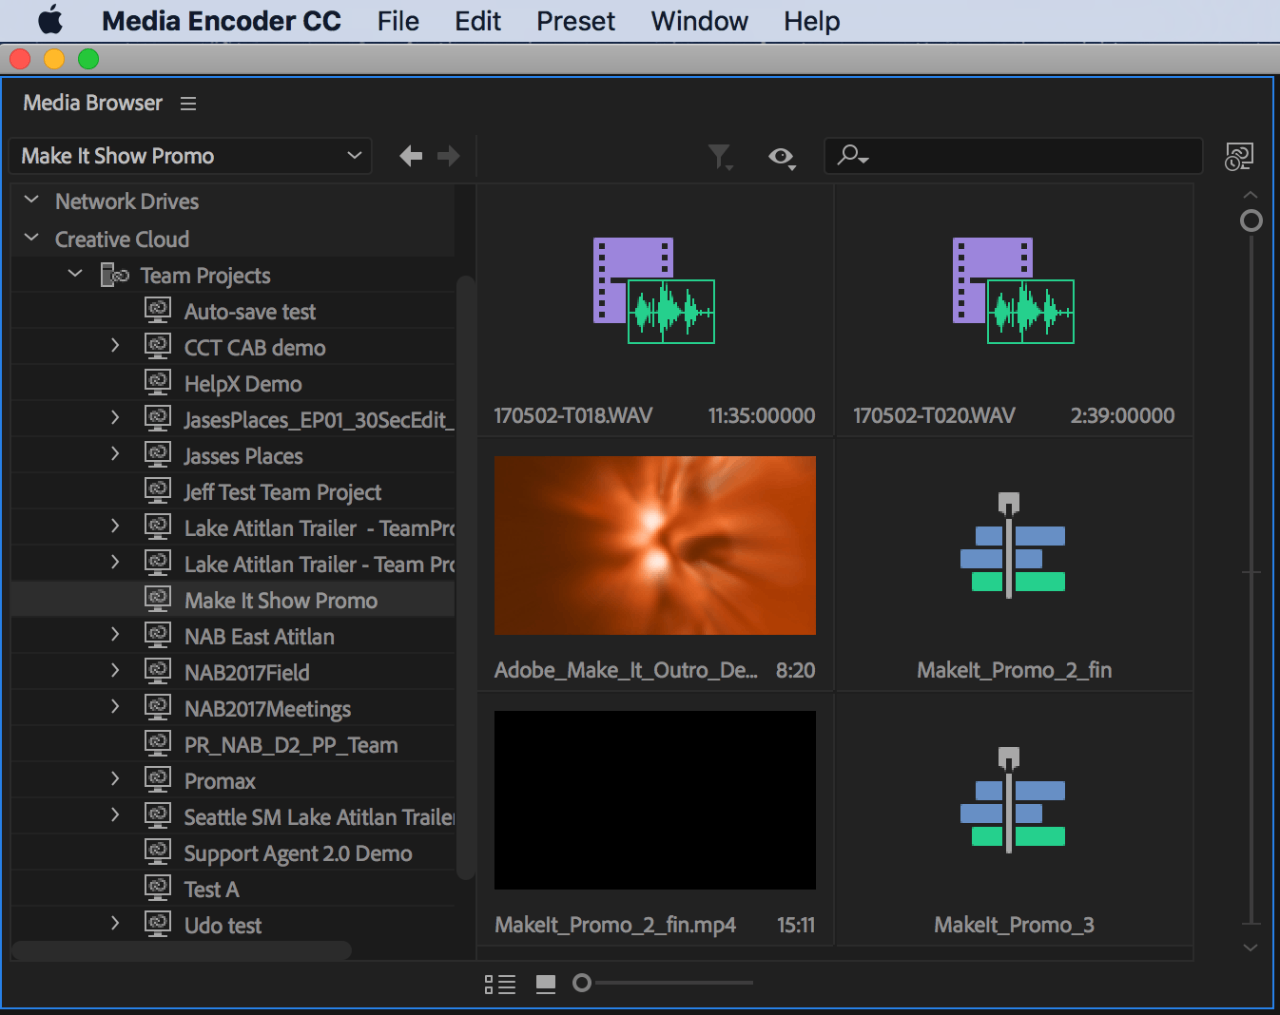Click the forward navigation arrow
Viewport: 1280px width, 1015px height.
449,156
